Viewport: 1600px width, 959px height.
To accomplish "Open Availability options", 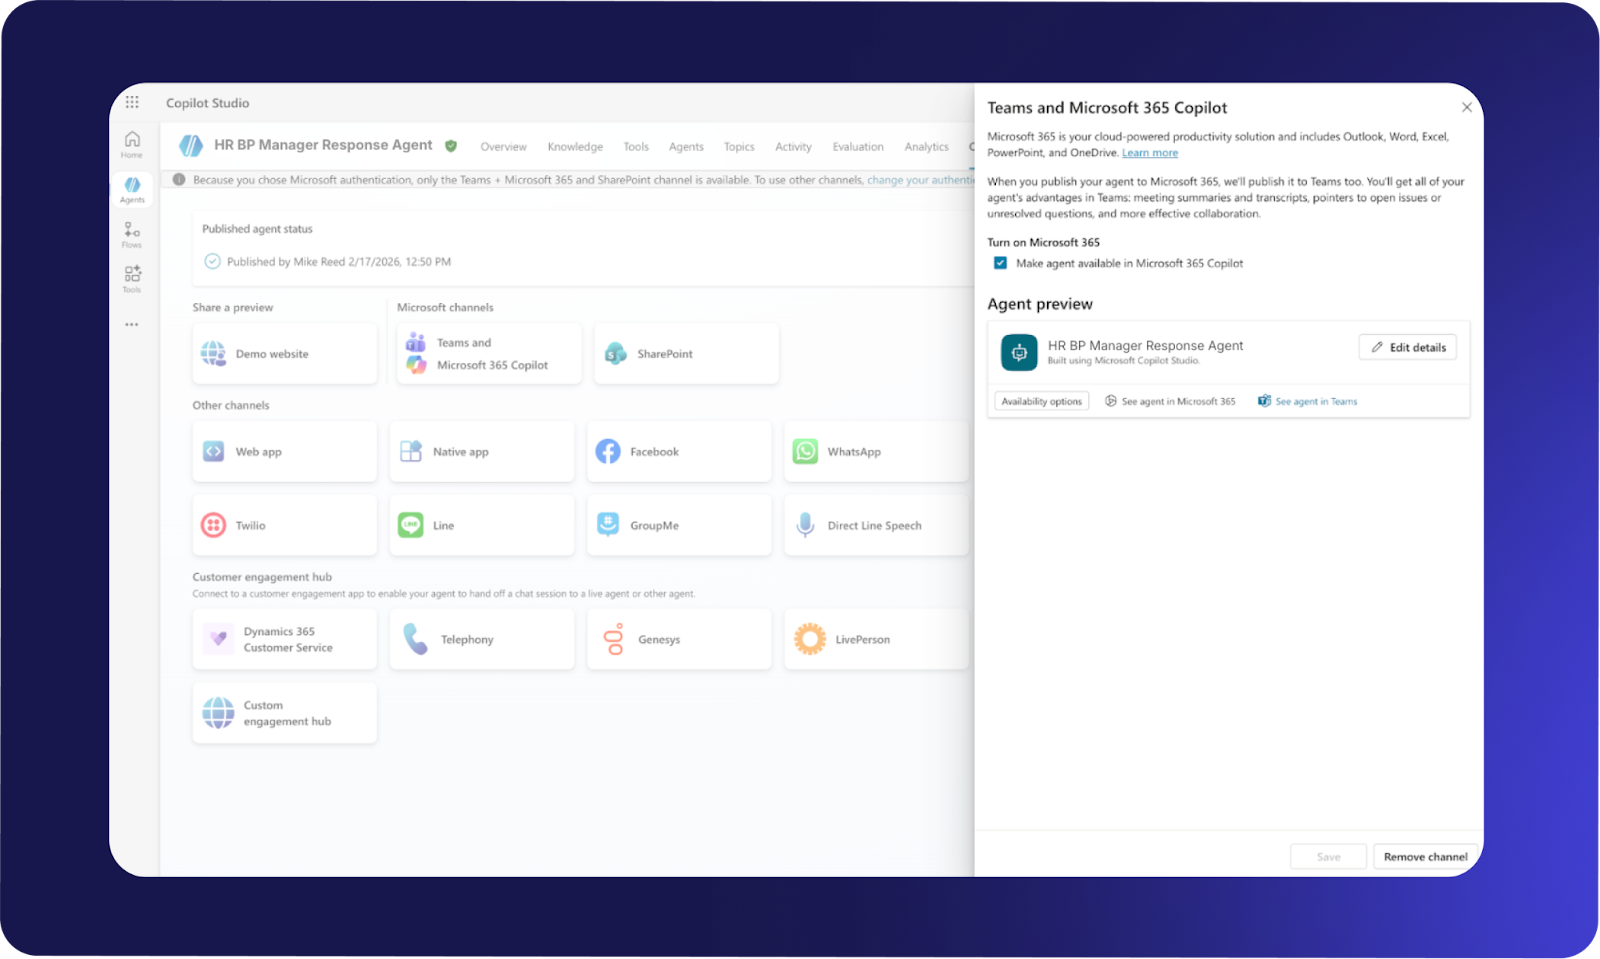I will (1041, 402).
